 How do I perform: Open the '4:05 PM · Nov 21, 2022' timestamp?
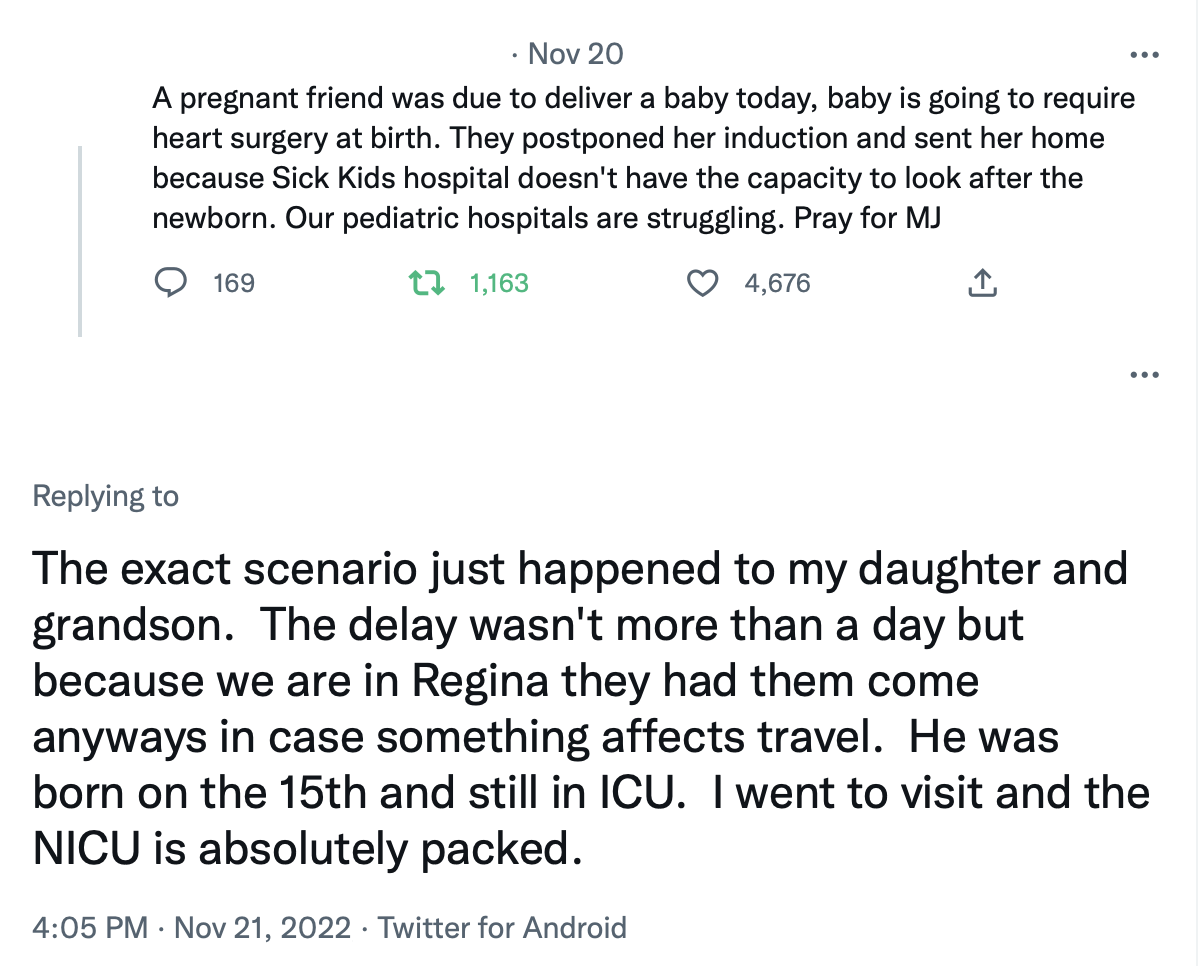tap(191, 927)
